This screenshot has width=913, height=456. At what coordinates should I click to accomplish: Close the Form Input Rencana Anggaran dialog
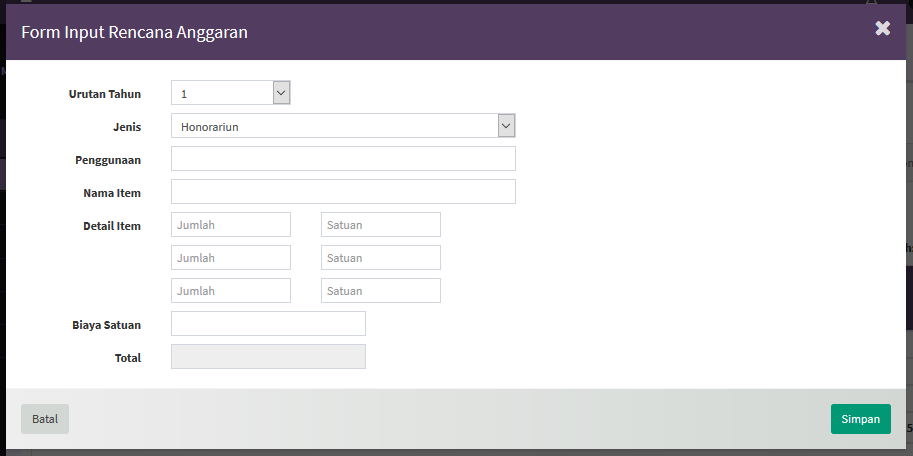pos(882,28)
